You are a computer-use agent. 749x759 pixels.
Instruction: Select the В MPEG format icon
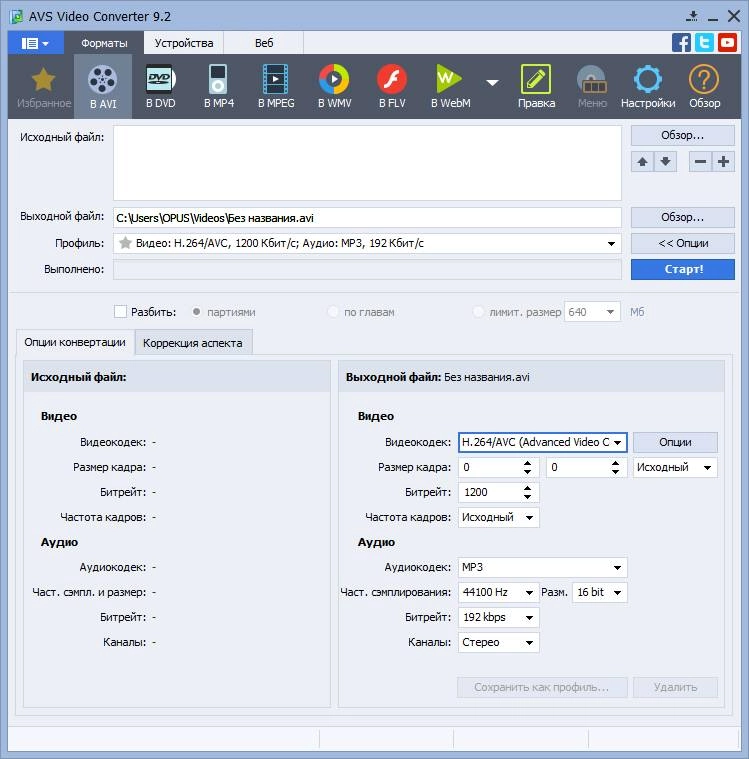(x=276, y=86)
